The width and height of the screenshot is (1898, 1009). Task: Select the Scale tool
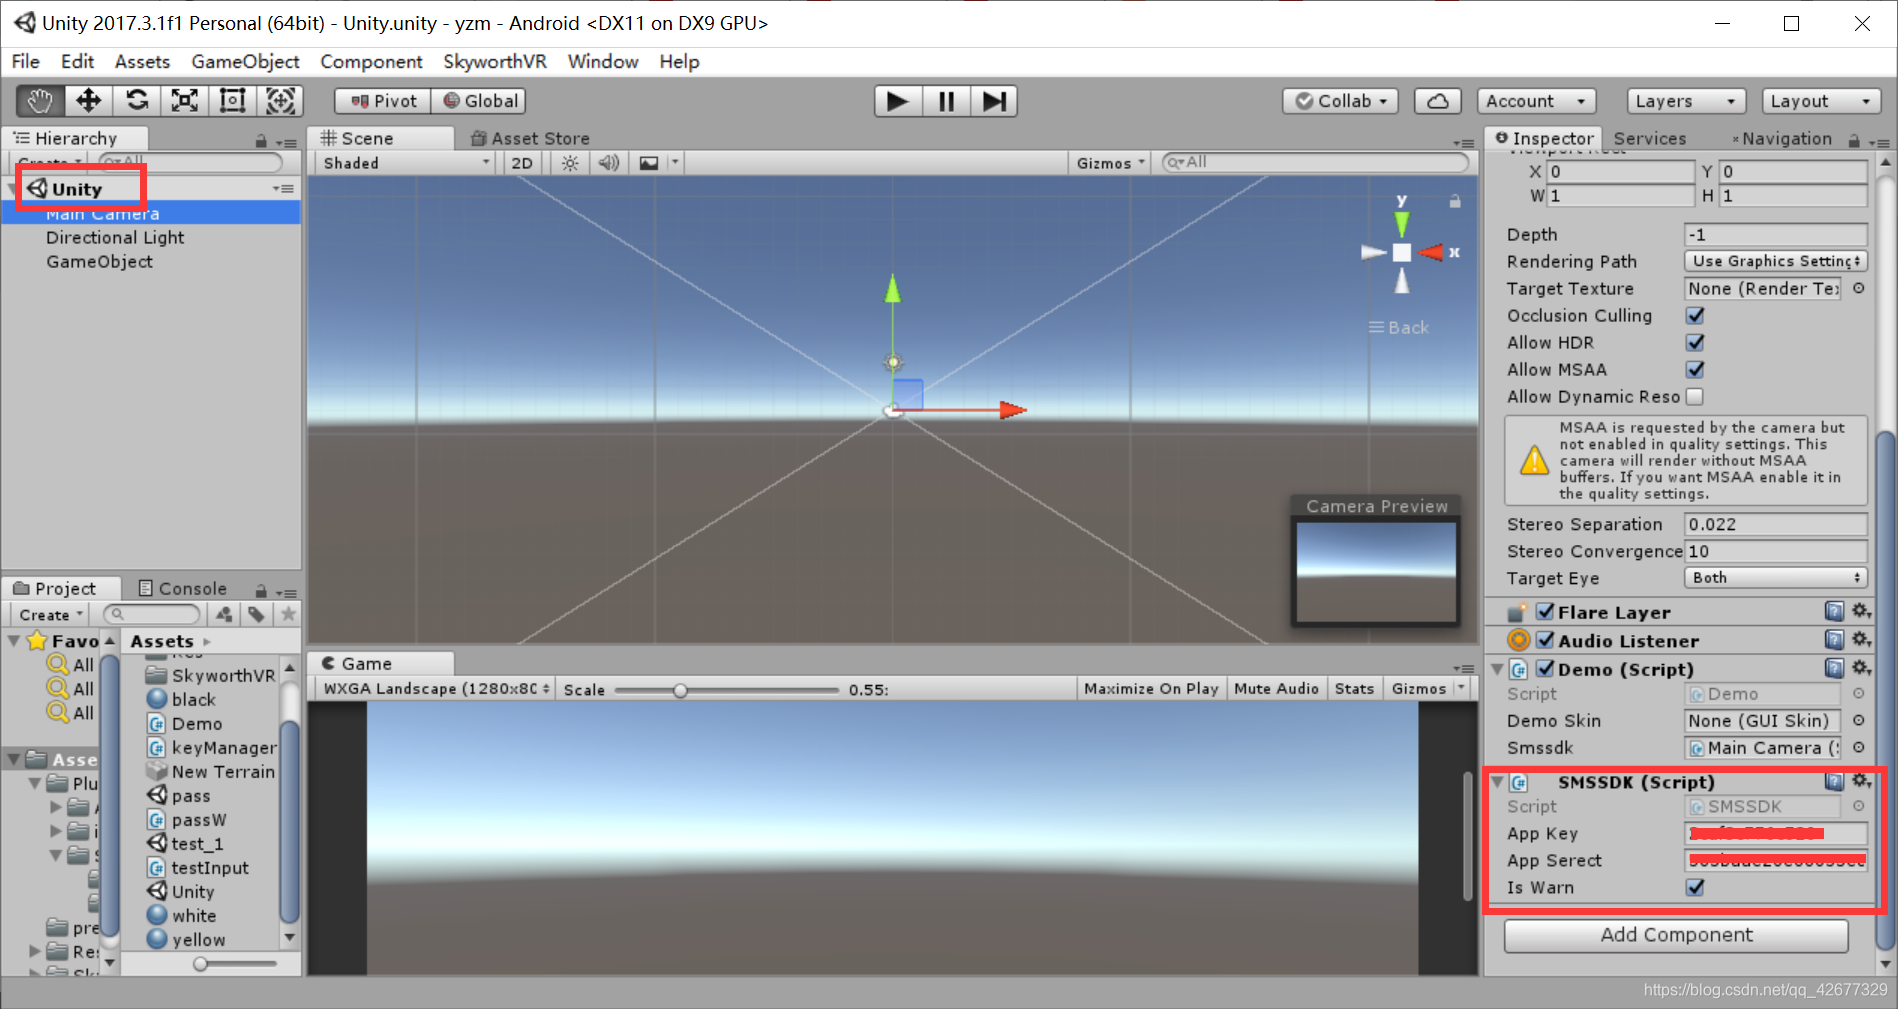pyautogui.click(x=184, y=100)
